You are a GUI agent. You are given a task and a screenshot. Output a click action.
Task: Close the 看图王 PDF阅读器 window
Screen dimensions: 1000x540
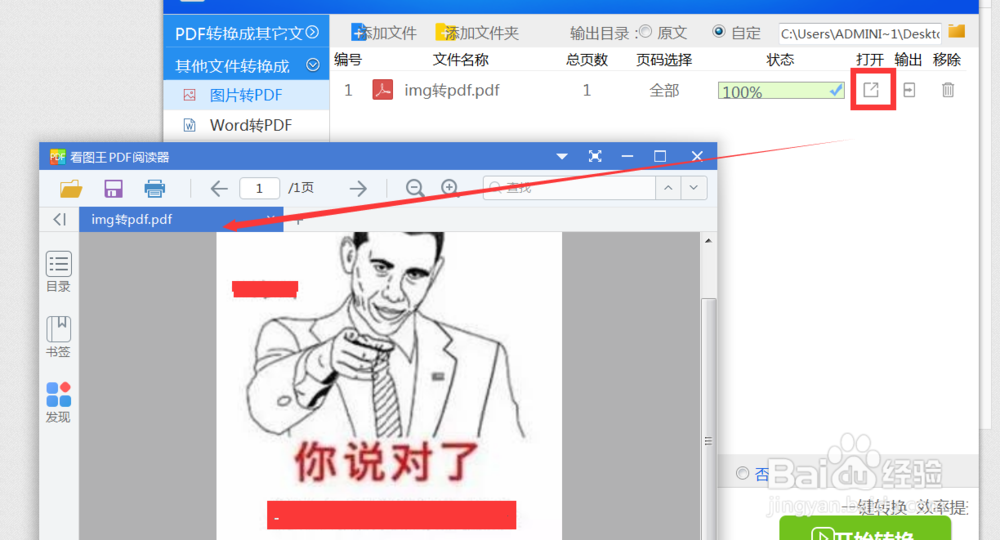[x=697, y=156]
